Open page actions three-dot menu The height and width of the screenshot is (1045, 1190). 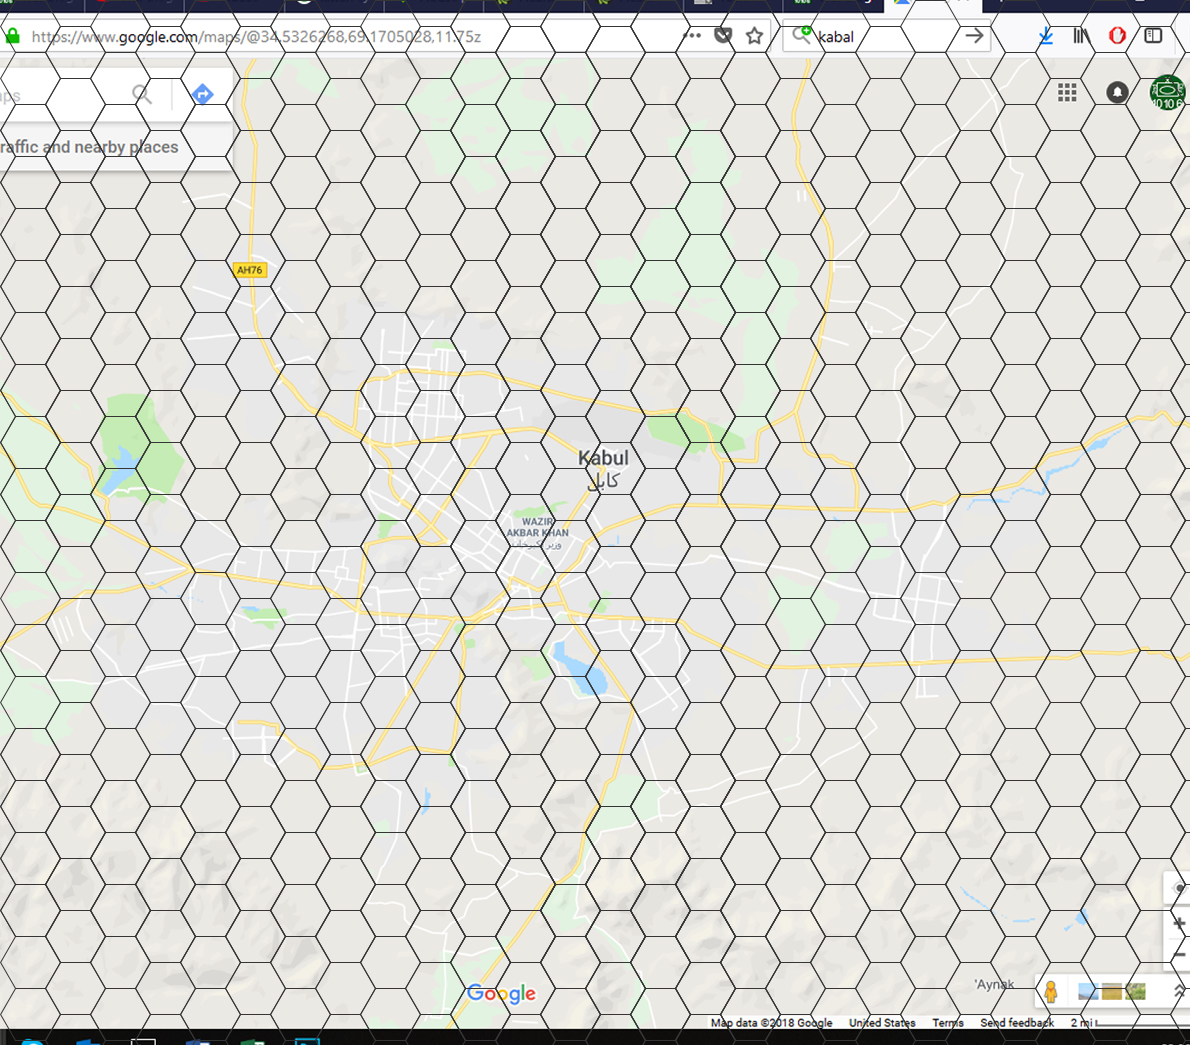691,36
